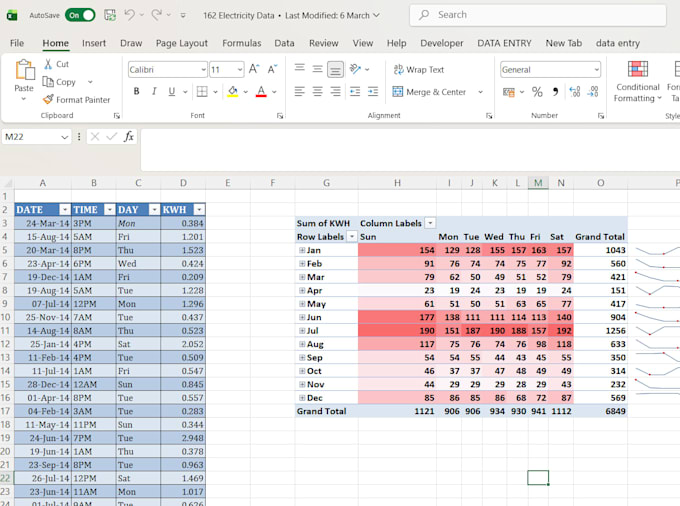Click Decrease Decimal icon
This screenshot has height=506, width=680.
point(593,92)
